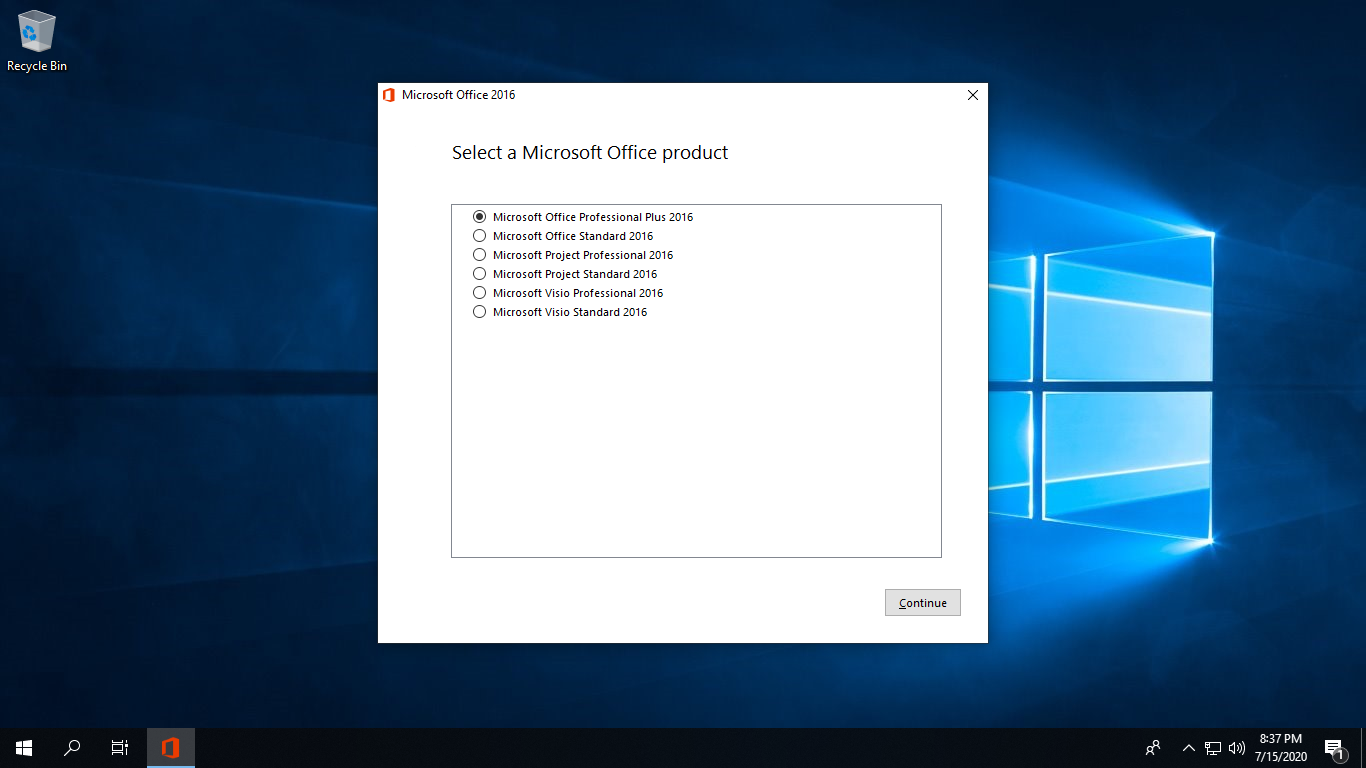Open Task View from the taskbar
Viewport: 1366px width, 768px height.
(120, 747)
